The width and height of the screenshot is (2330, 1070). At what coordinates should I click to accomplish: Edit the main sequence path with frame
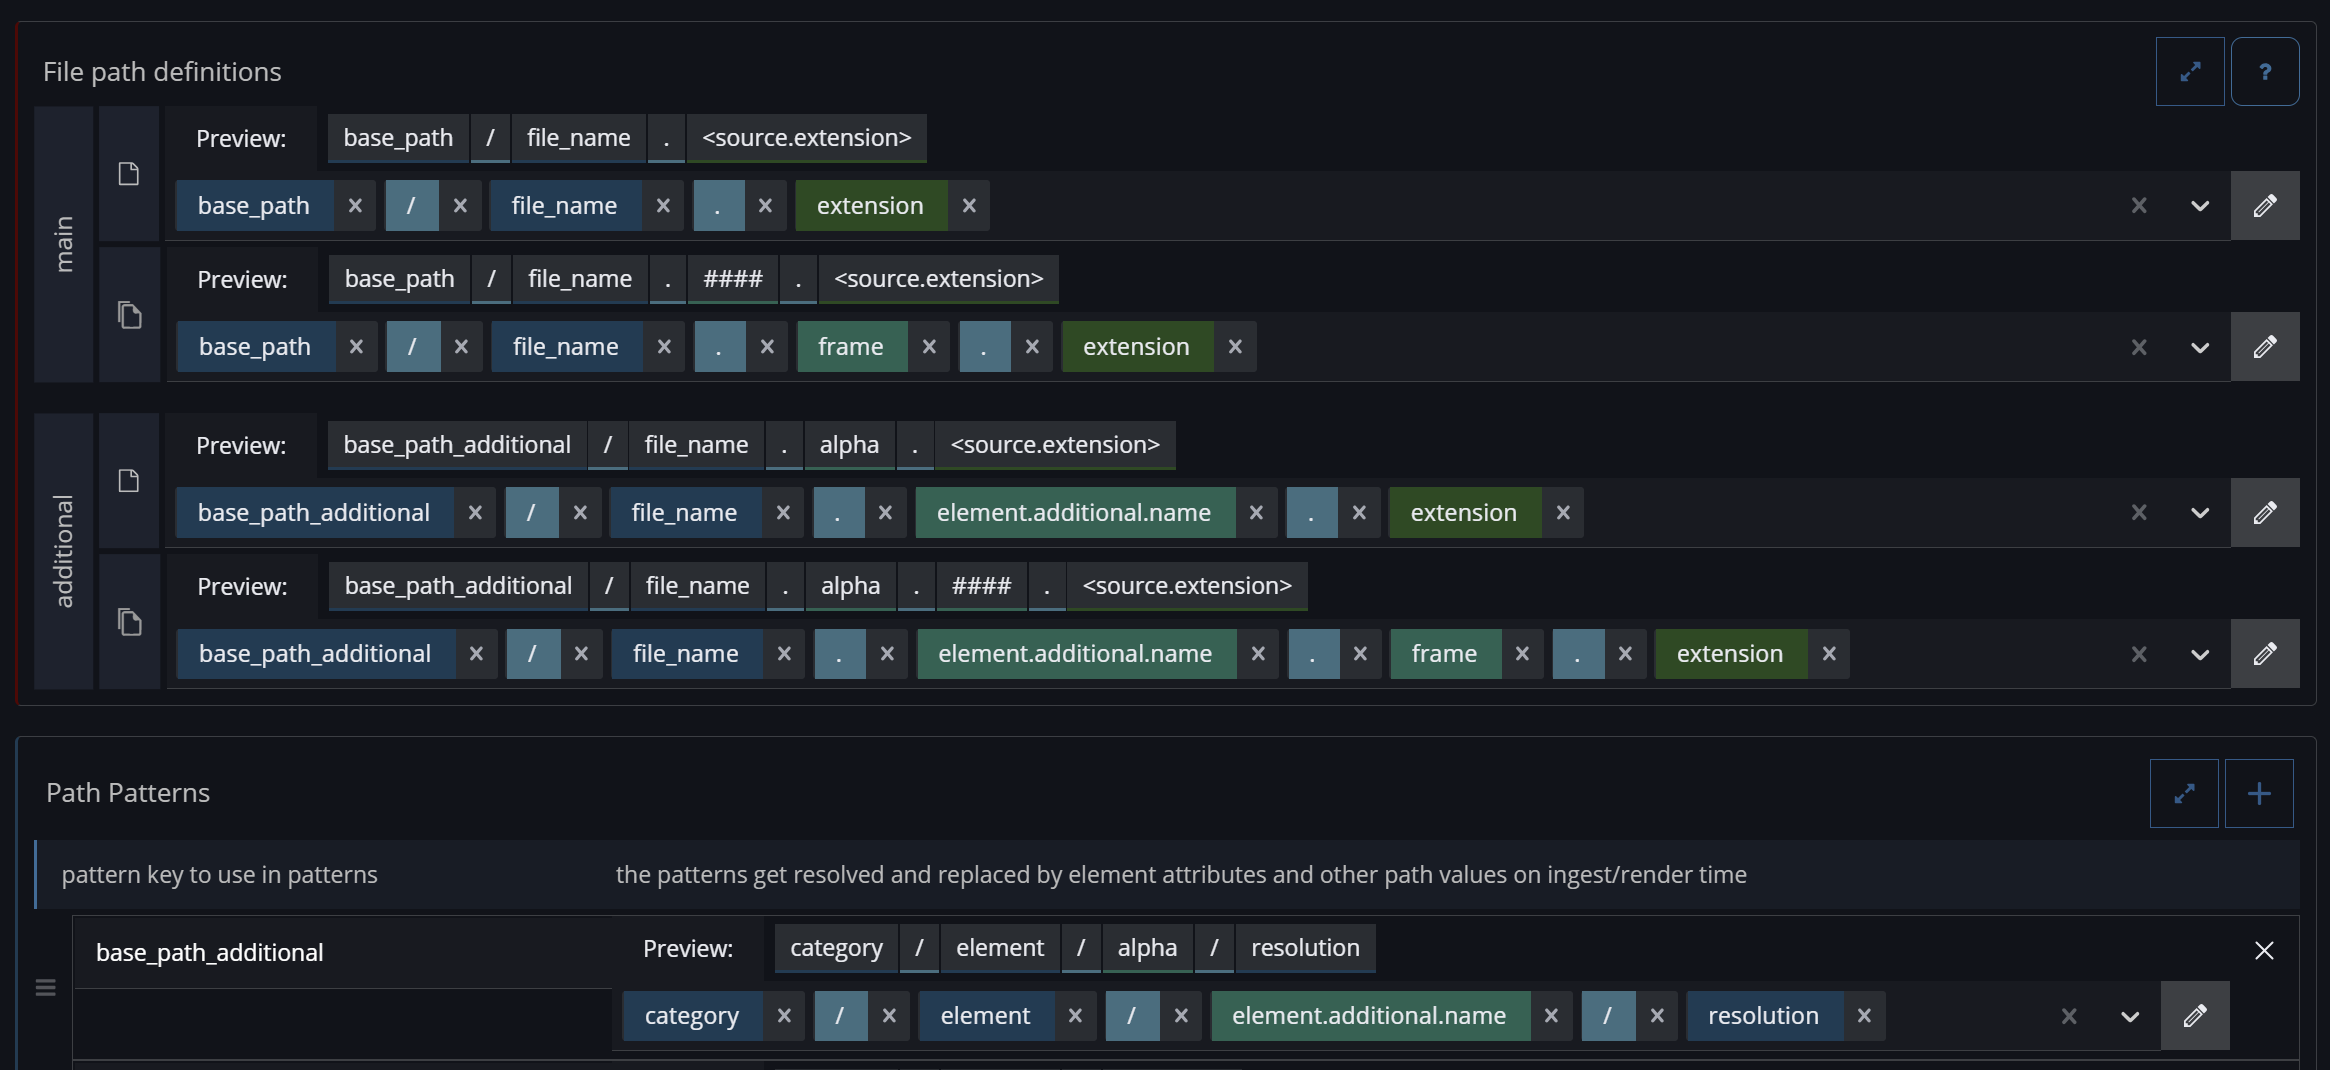(x=2264, y=347)
